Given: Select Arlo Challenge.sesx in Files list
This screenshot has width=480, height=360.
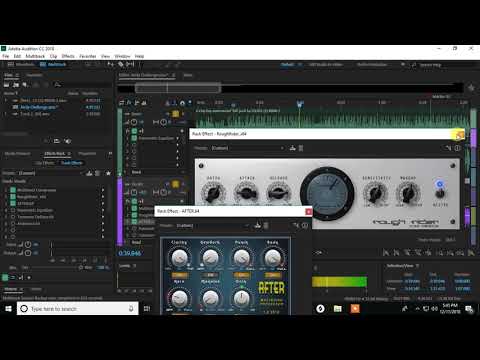Looking at the screenshot, I should 39,107.
